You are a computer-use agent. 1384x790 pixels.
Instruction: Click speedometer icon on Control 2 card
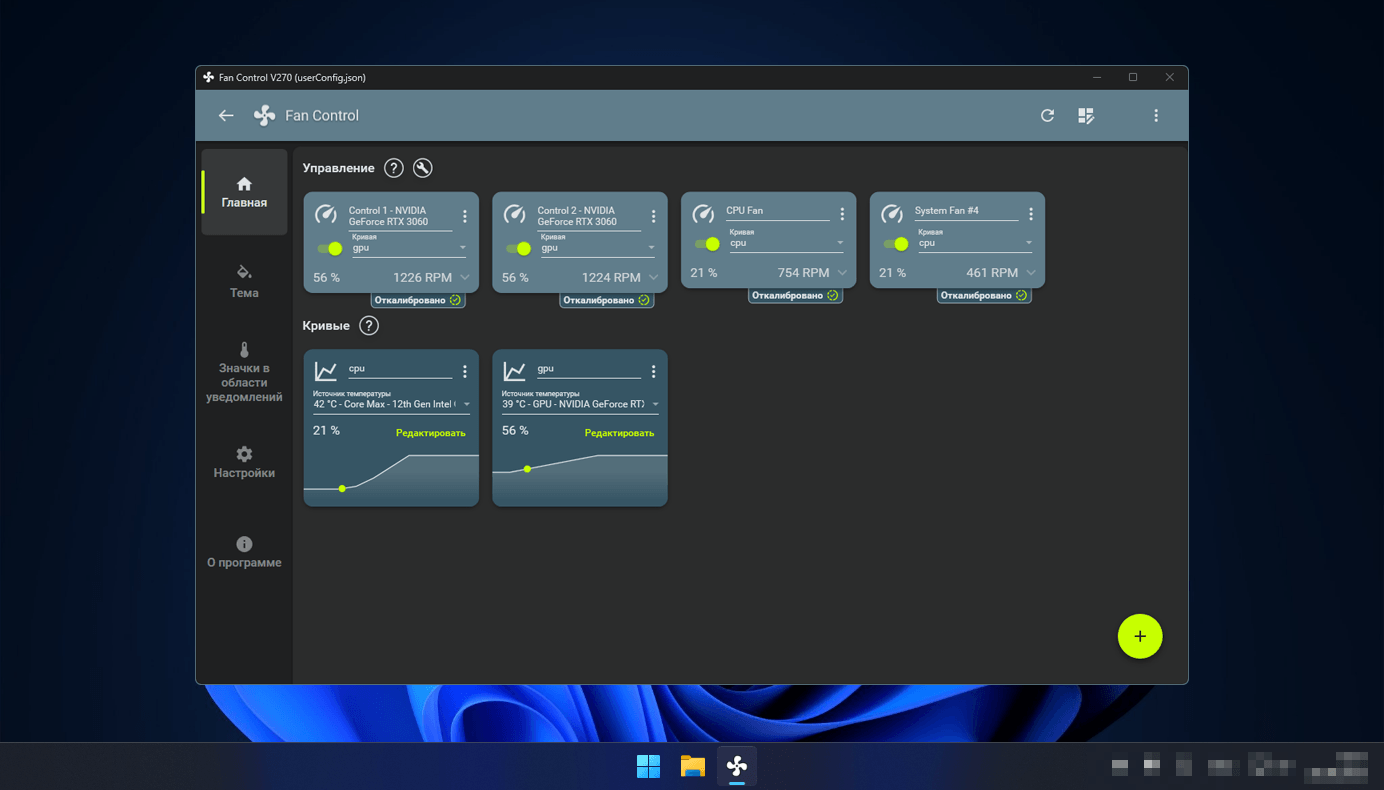[x=515, y=214]
